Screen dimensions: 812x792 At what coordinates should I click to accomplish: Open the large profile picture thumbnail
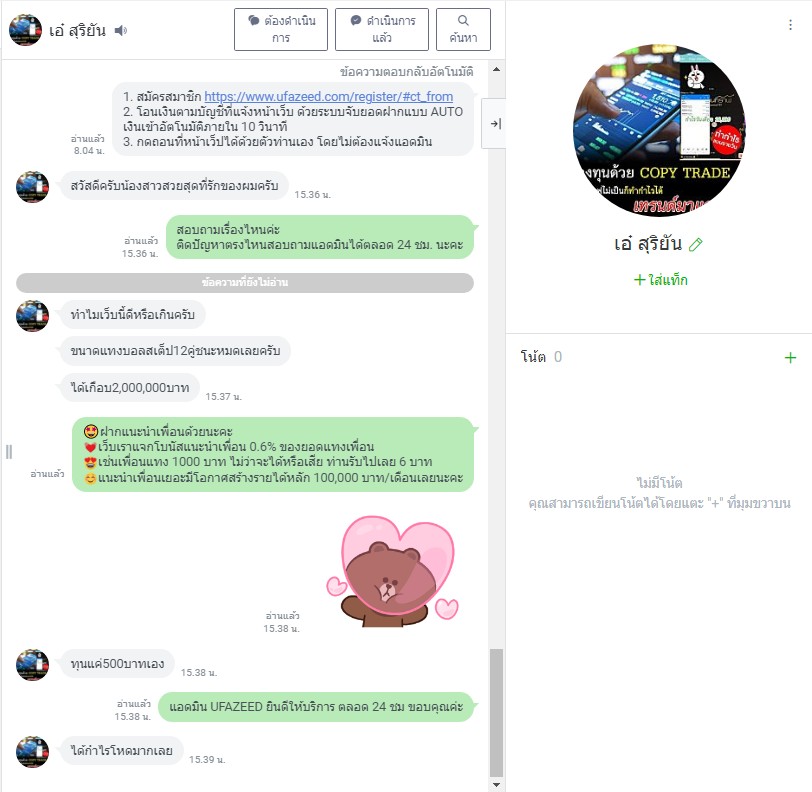pyautogui.click(x=659, y=130)
